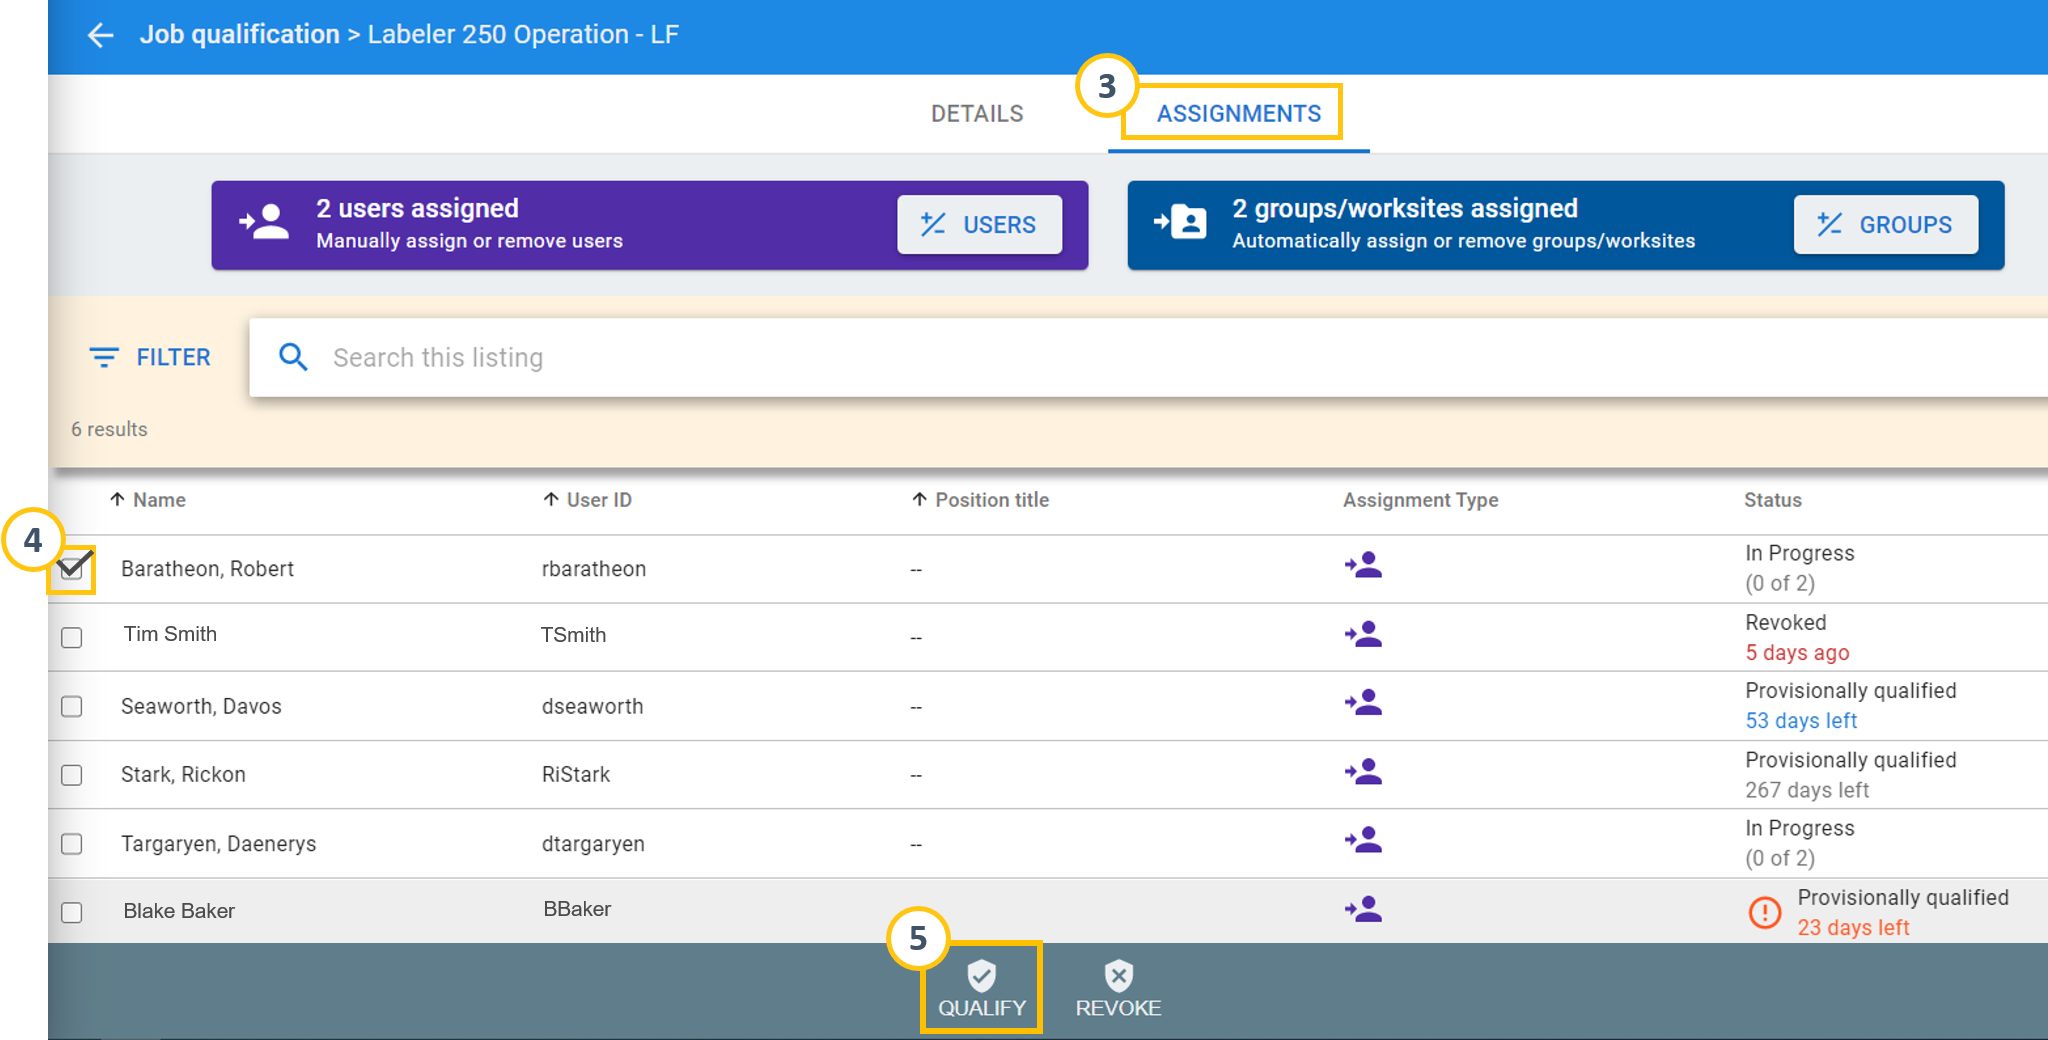The width and height of the screenshot is (2048, 1040).
Task: Select the Tim Smith checkbox
Action: (x=72, y=637)
